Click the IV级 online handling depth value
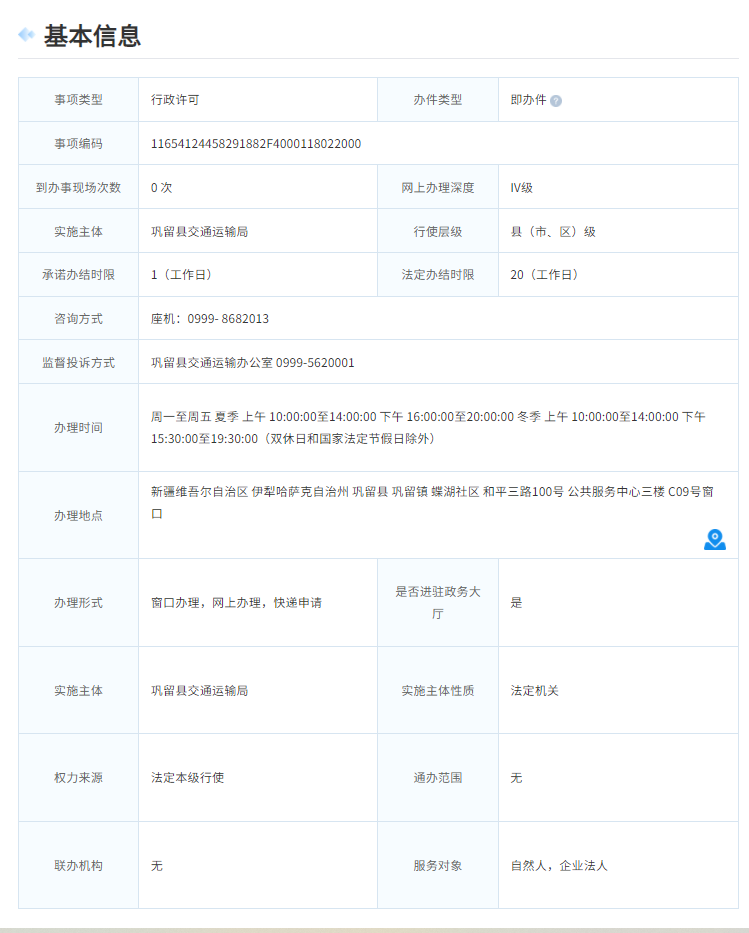749x933 pixels. pyautogui.click(x=520, y=188)
